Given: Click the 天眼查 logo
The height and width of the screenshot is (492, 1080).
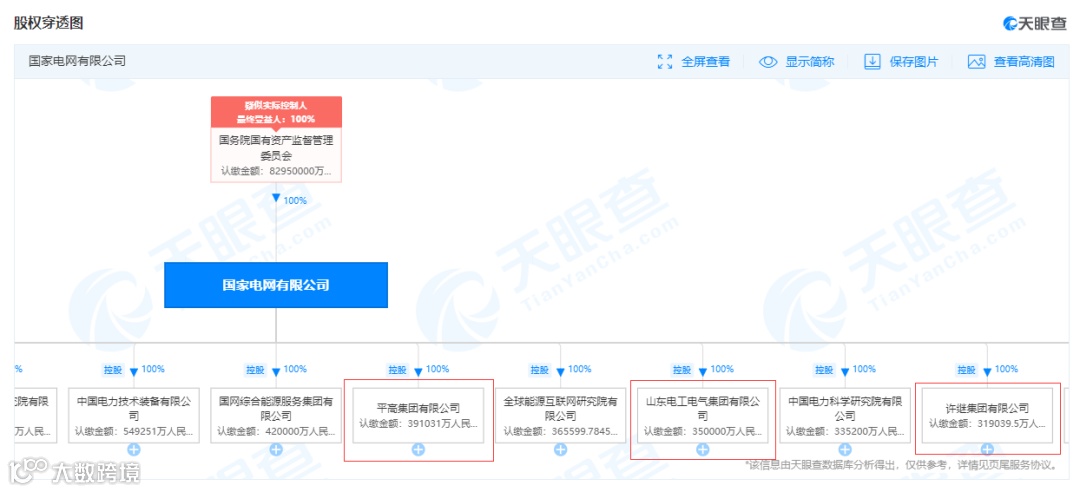Looking at the screenshot, I should coord(1035,23).
